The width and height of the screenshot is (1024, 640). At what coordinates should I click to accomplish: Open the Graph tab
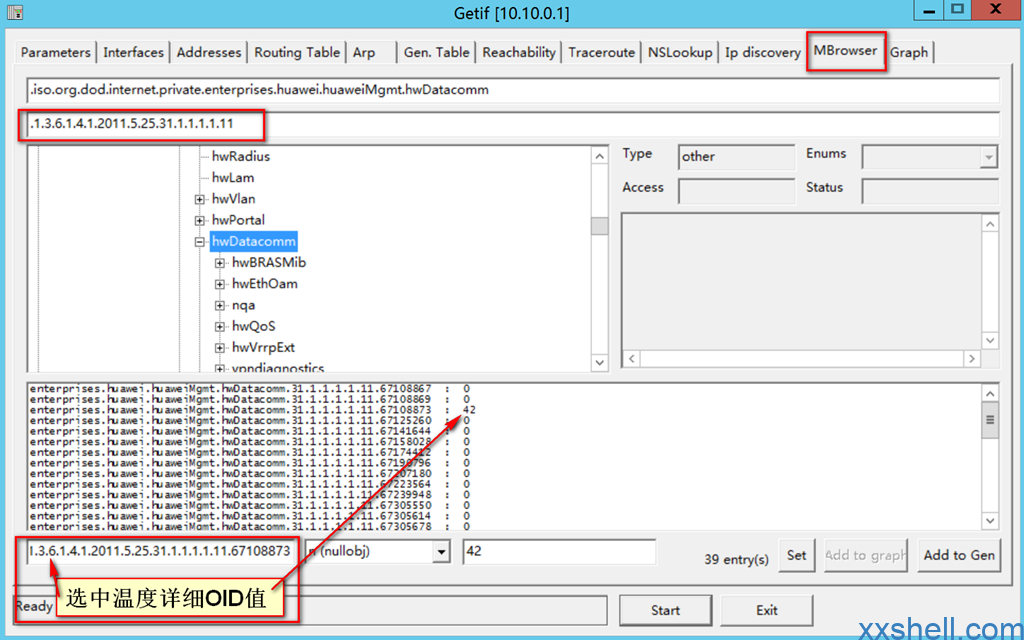pyautogui.click(x=909, y=52)
